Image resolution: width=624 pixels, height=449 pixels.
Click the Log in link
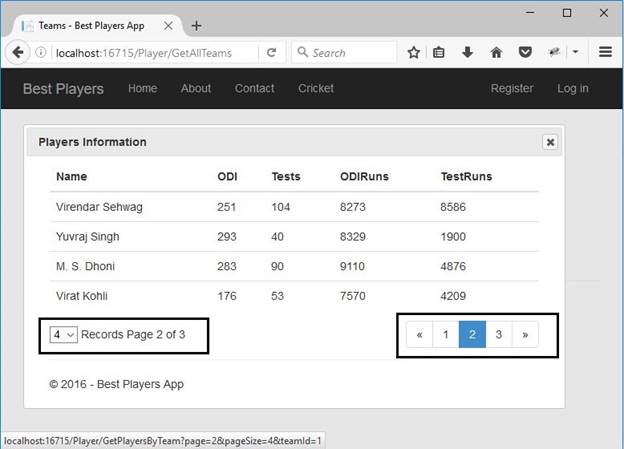coord(573,88)
